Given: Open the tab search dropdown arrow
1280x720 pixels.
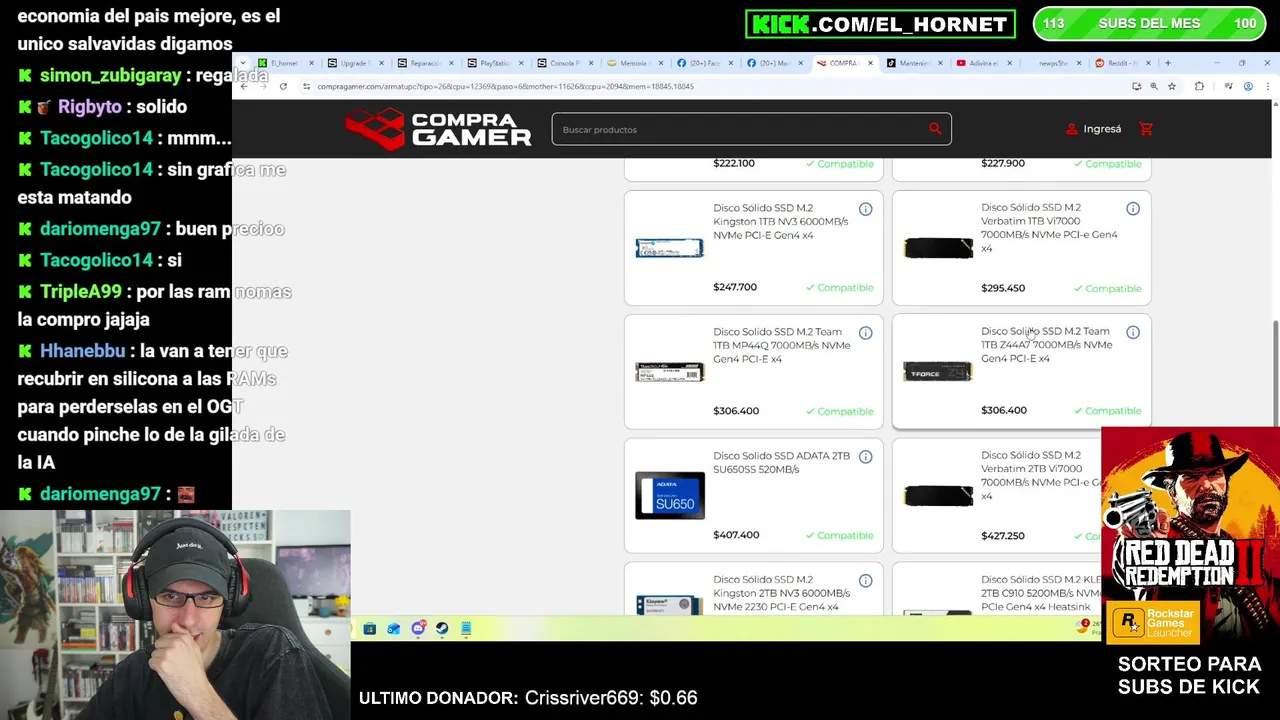Looking at the screenshot, I should pyautogui.click(x=242, y=63).
